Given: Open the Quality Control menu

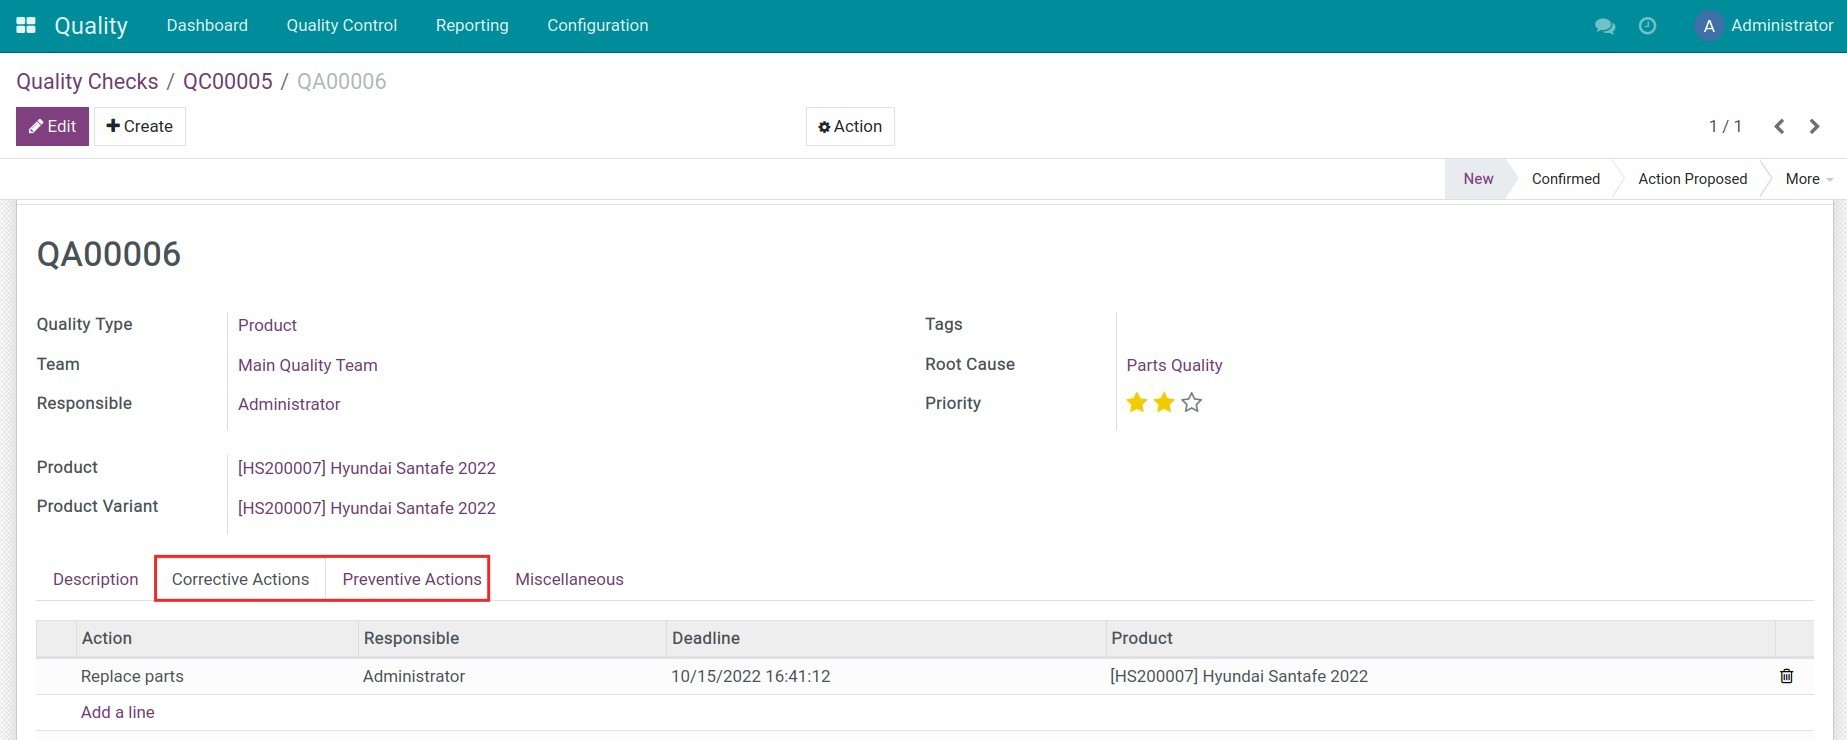Looking at the screenshot, I should pos(341,25).
